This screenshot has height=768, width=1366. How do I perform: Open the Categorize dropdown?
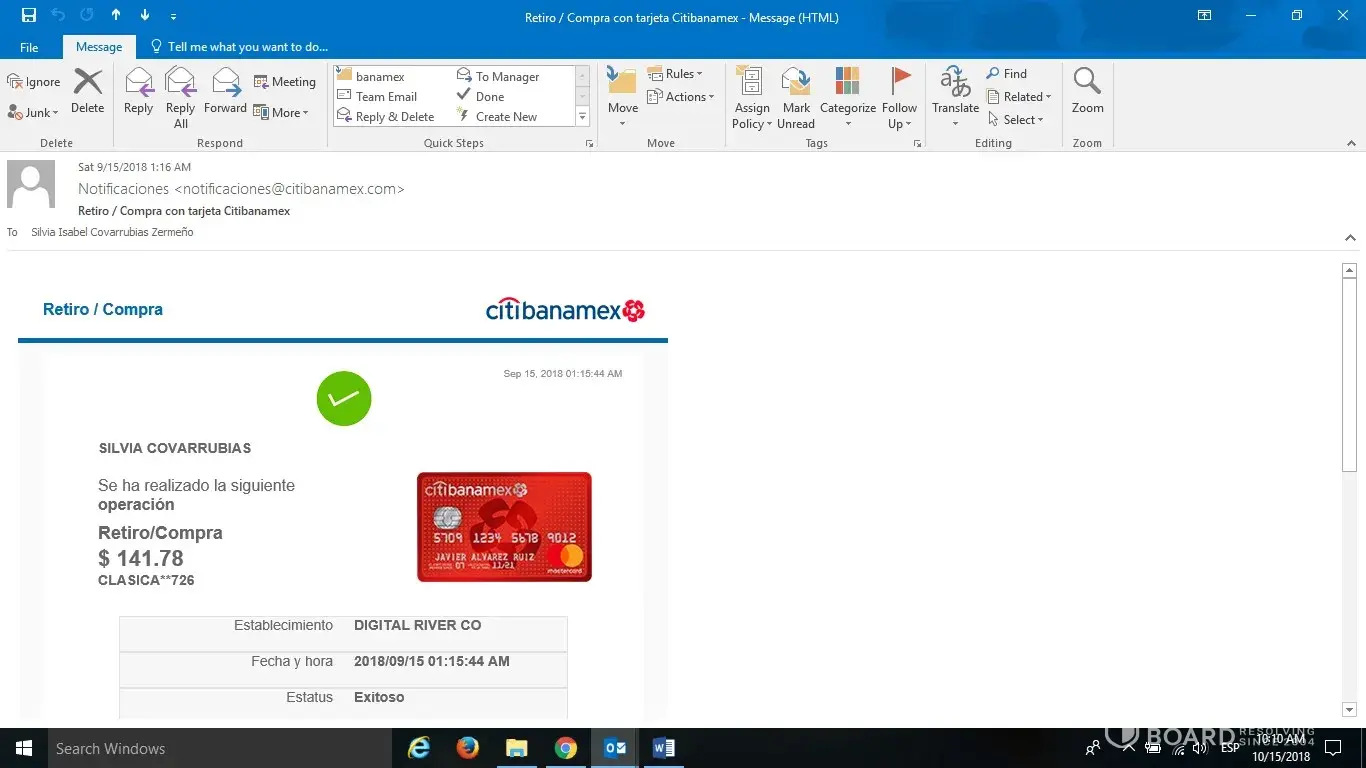848,97
